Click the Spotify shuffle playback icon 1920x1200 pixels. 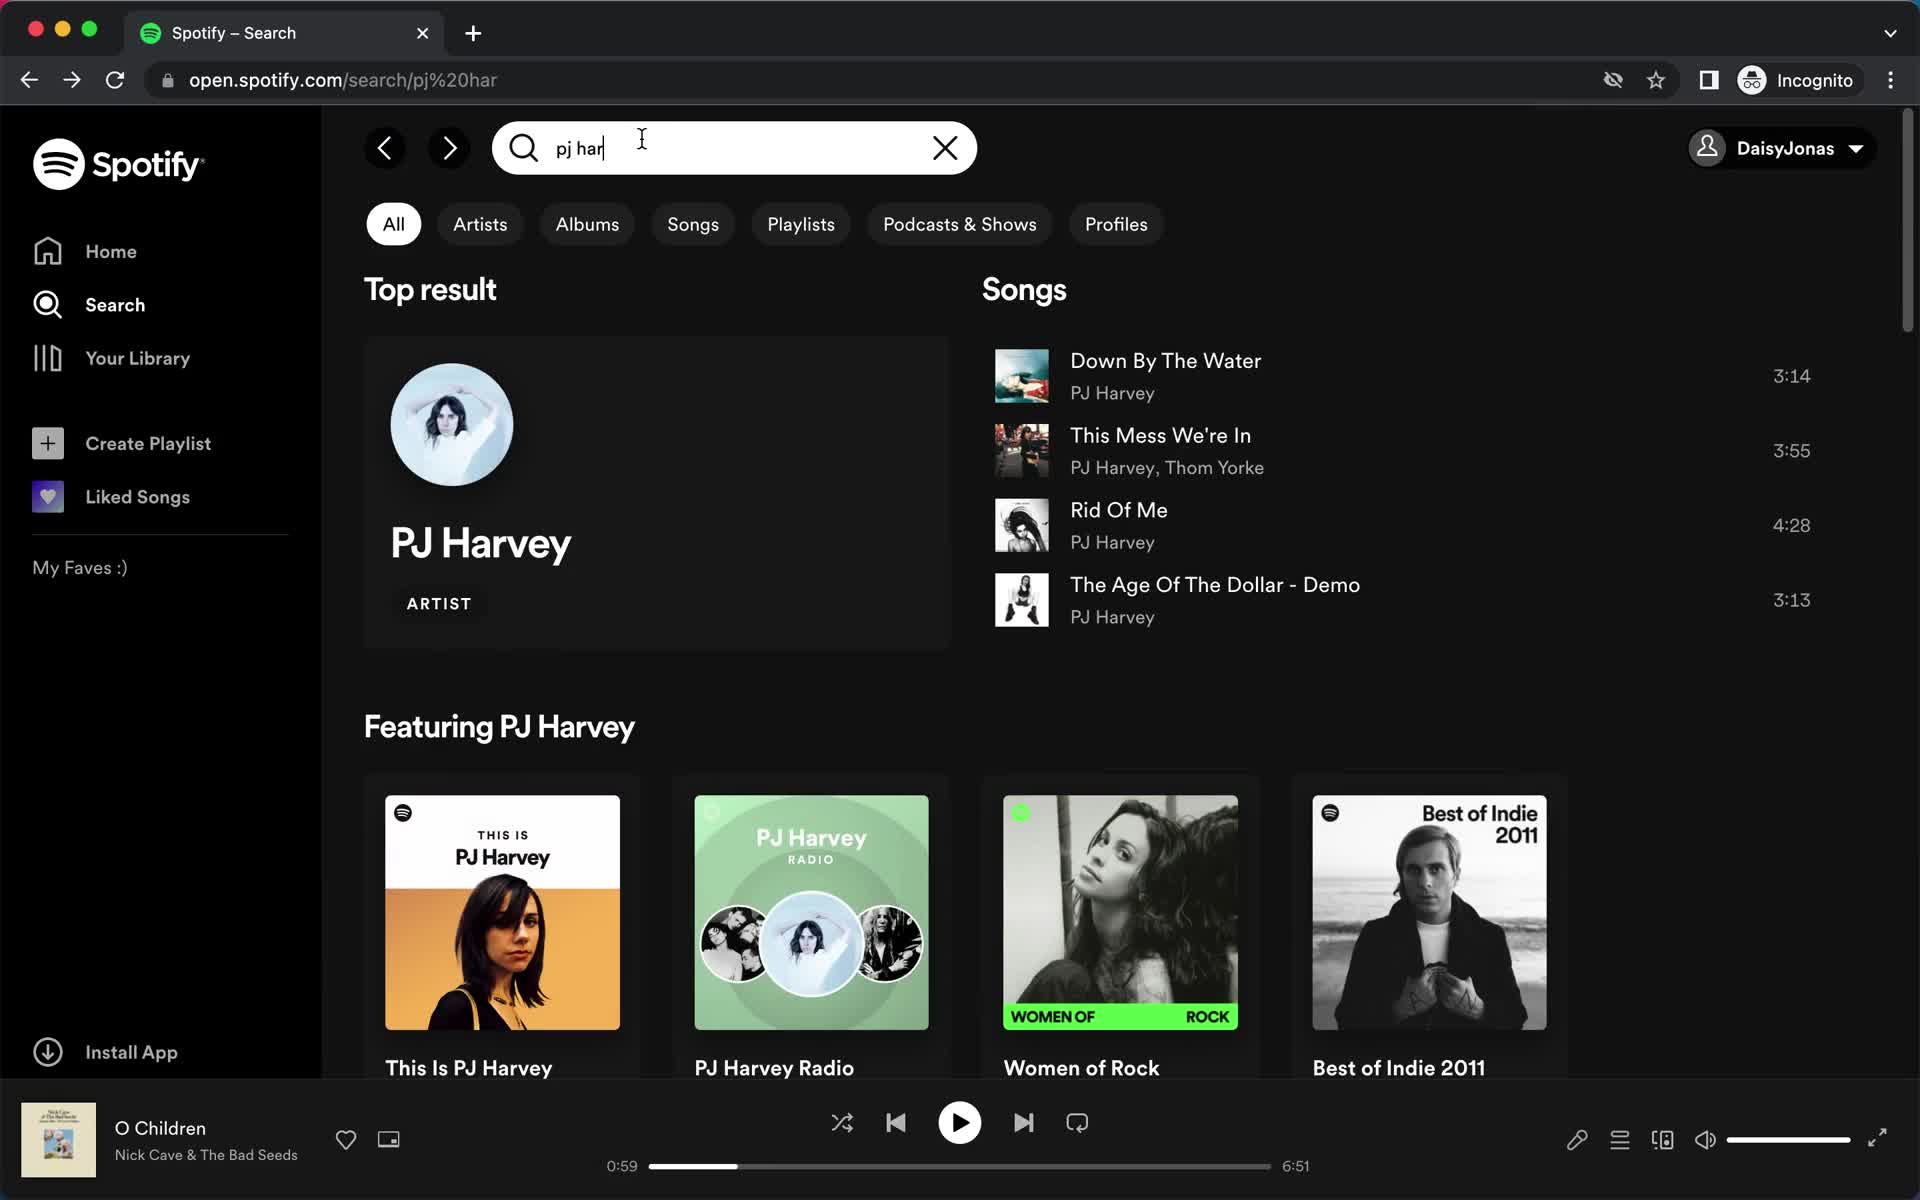[x=842, y=1123]
